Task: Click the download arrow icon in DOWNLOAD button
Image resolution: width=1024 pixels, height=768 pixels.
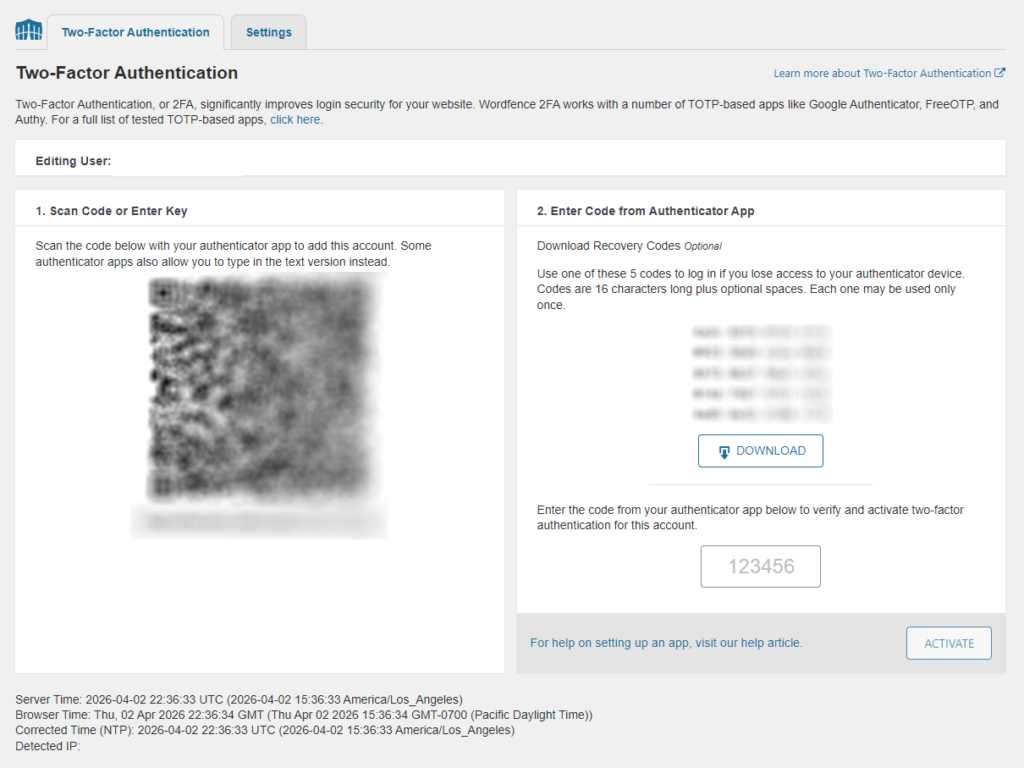Action: click(724, 451)
